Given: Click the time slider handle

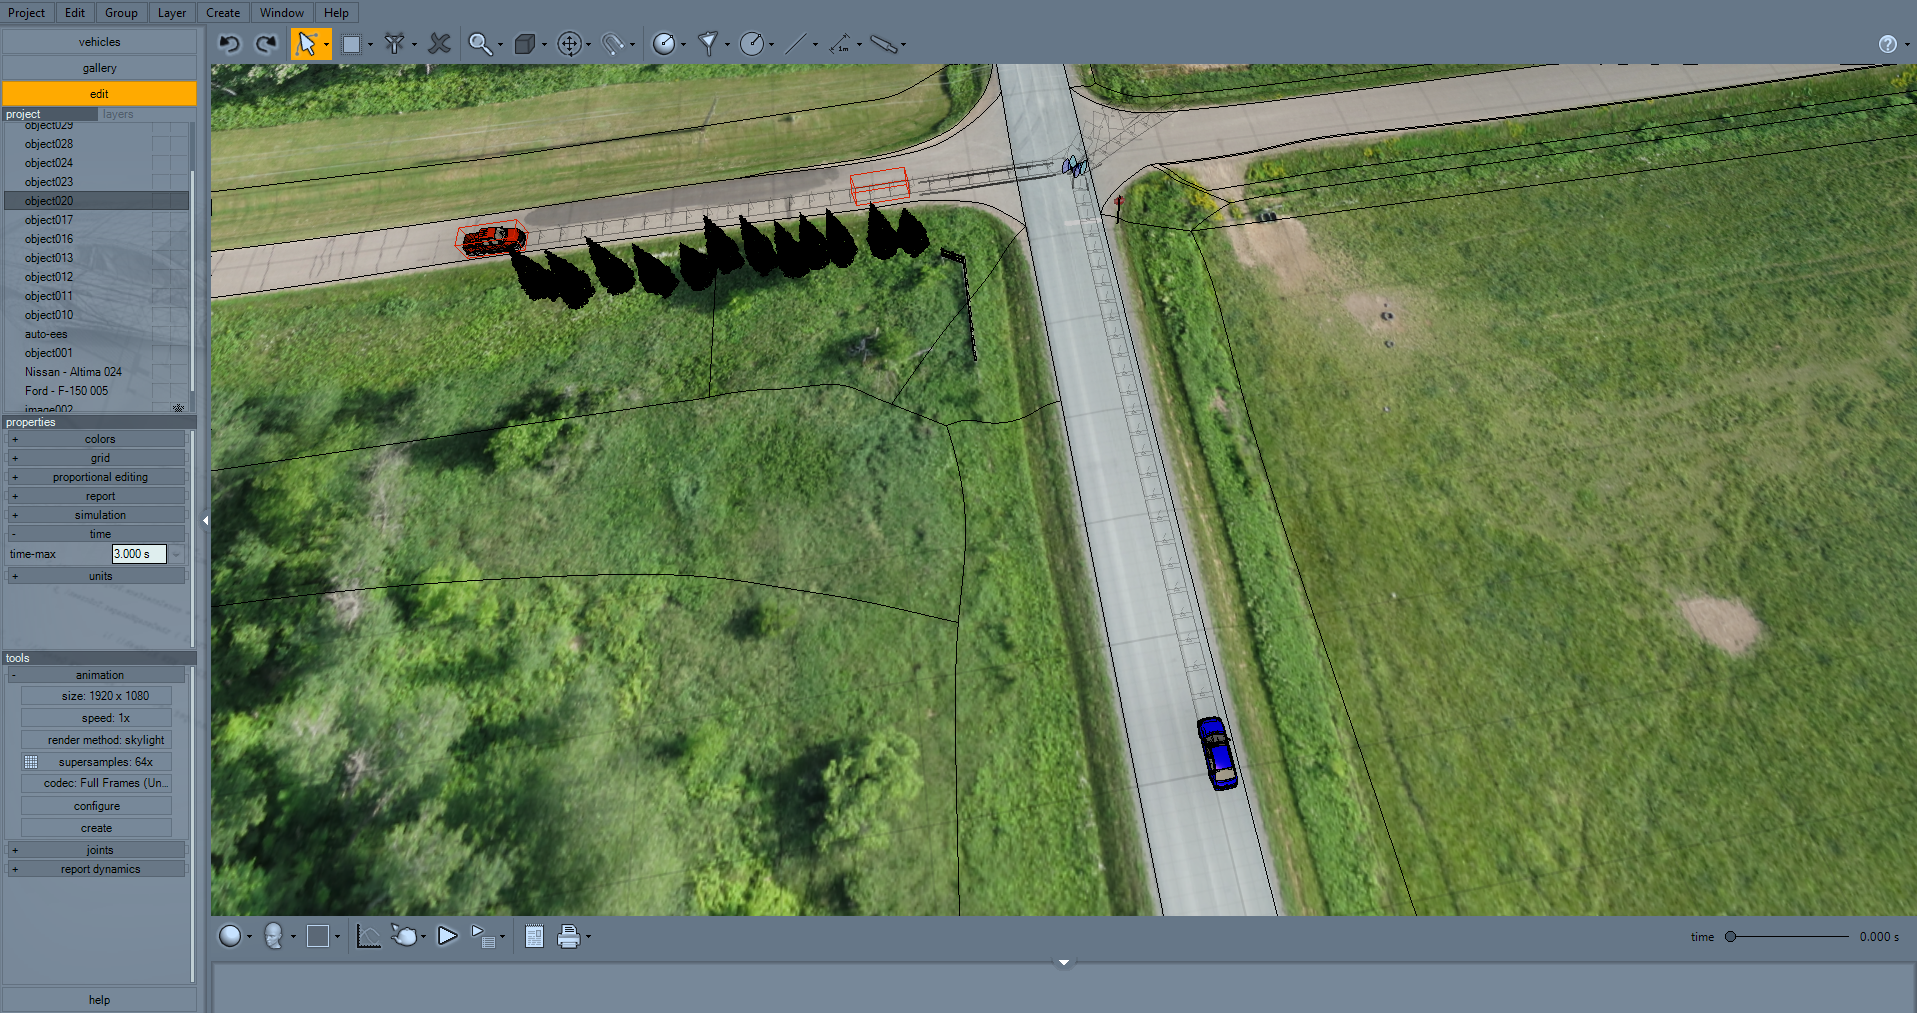Looking at the screenshot, I should coord(1730,937).
